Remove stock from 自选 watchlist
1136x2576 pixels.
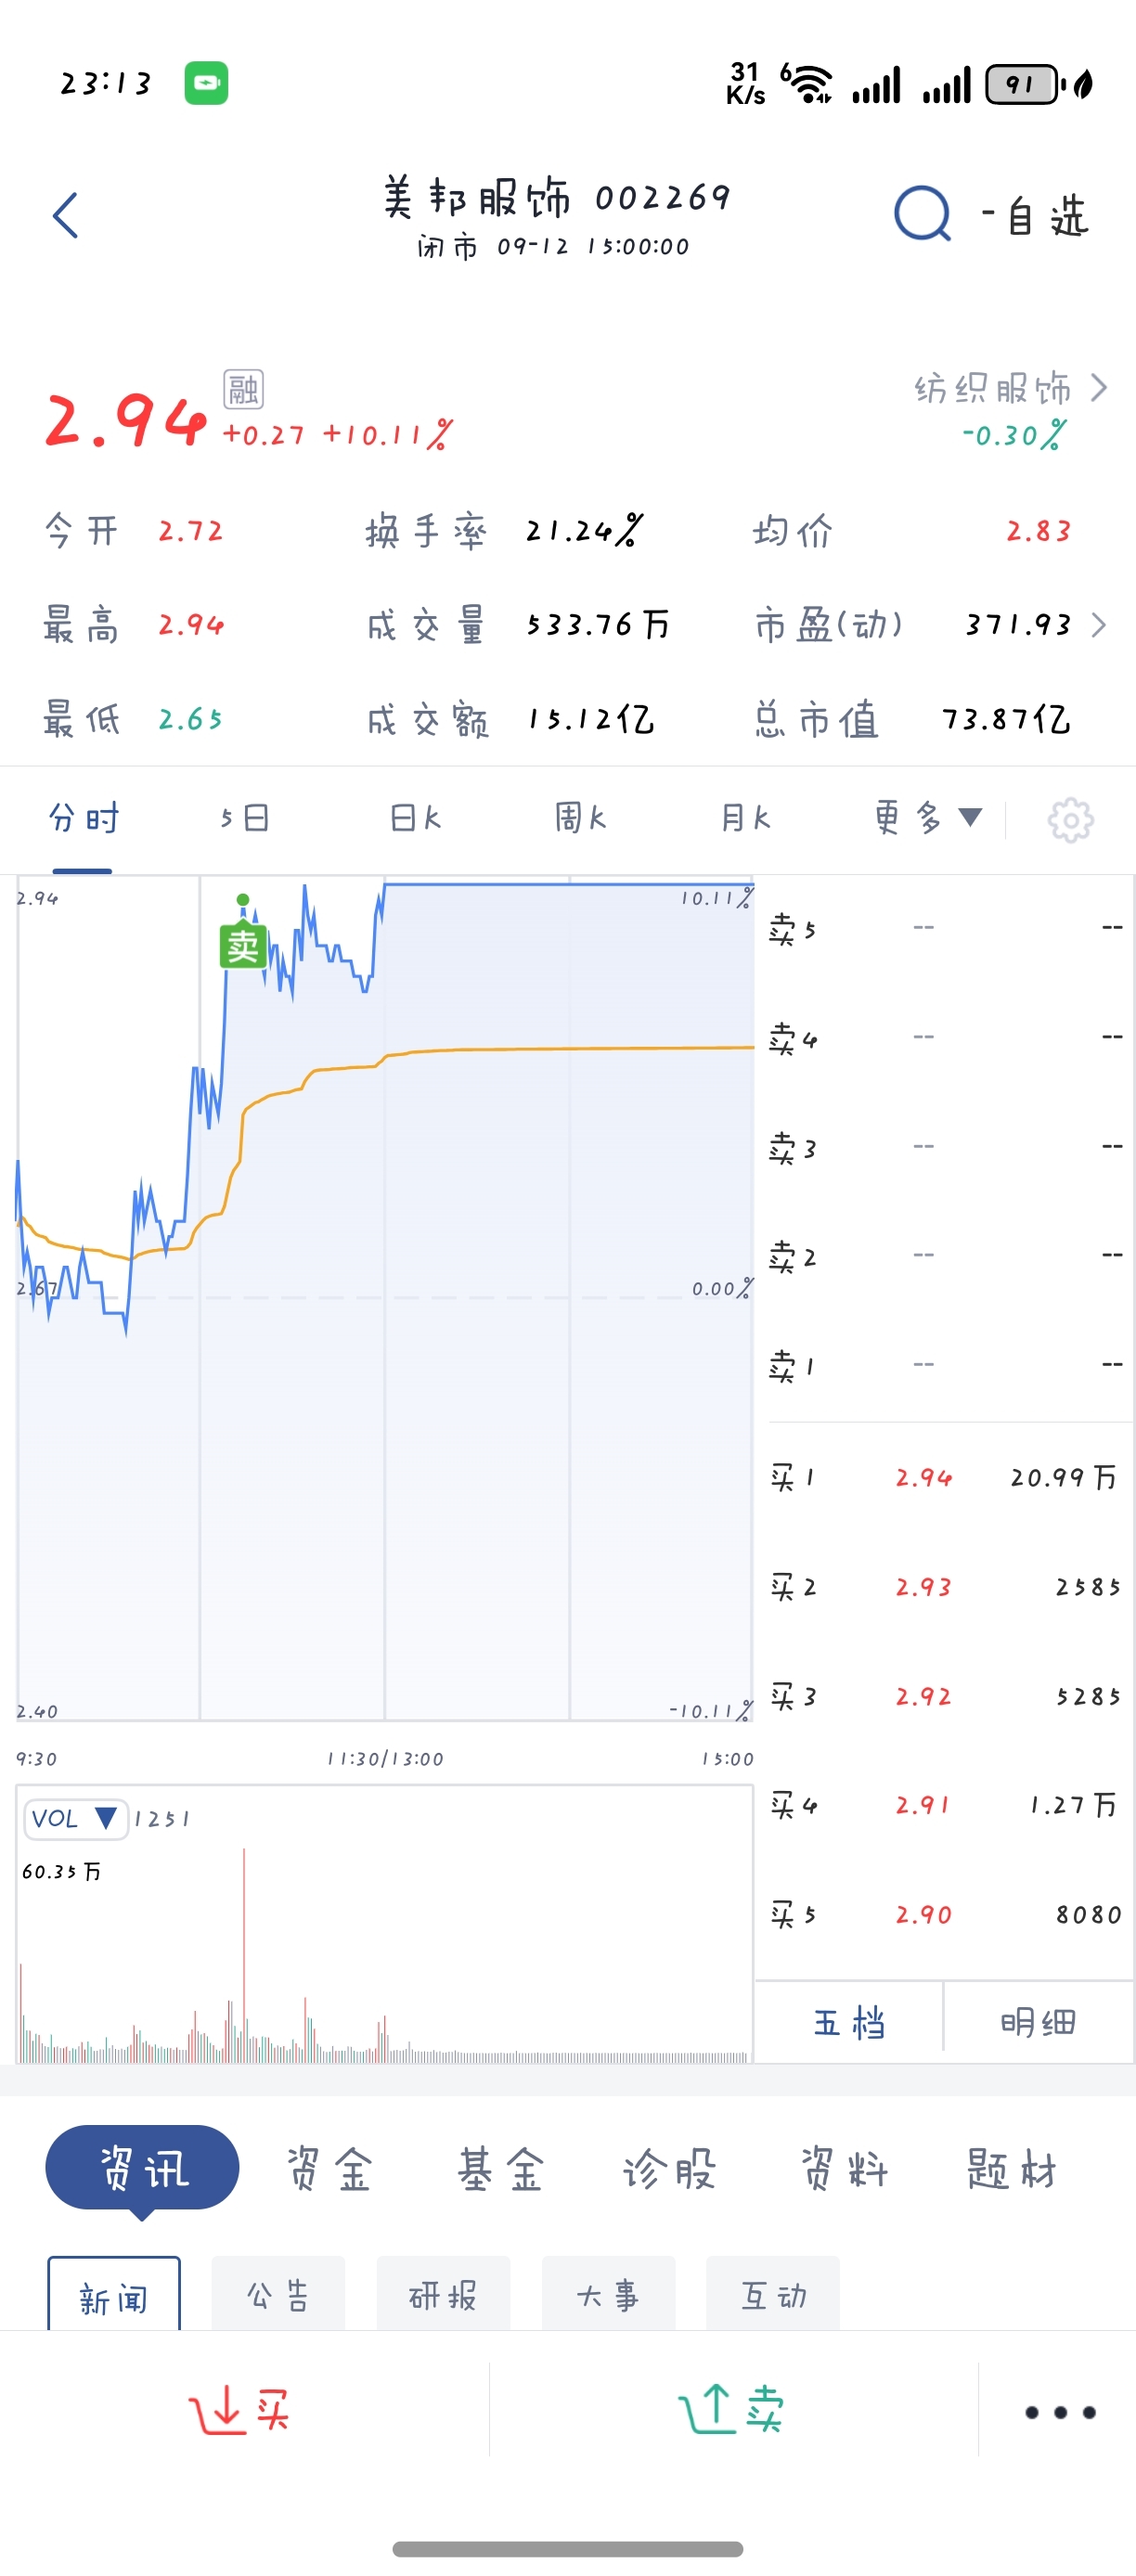pyautogui.click(x=1035, y=216)
